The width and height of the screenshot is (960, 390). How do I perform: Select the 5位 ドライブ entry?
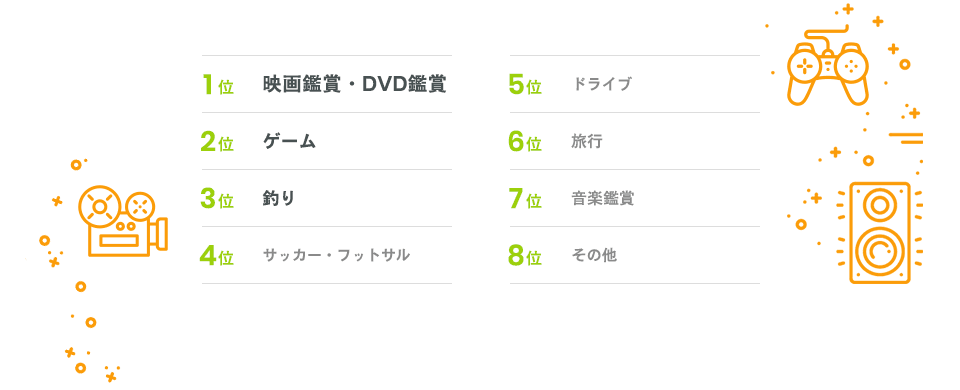click(x=635, y=84)
